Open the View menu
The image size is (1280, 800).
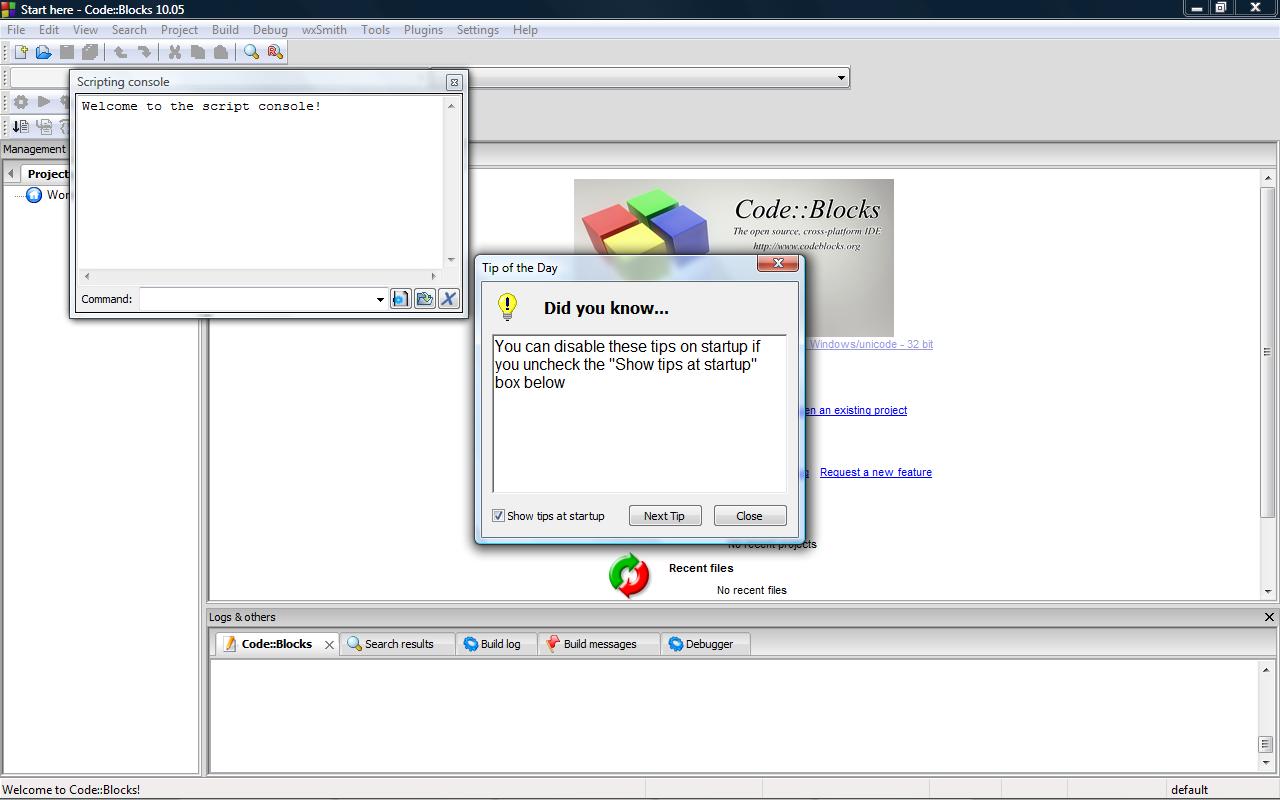click(85, 30)
